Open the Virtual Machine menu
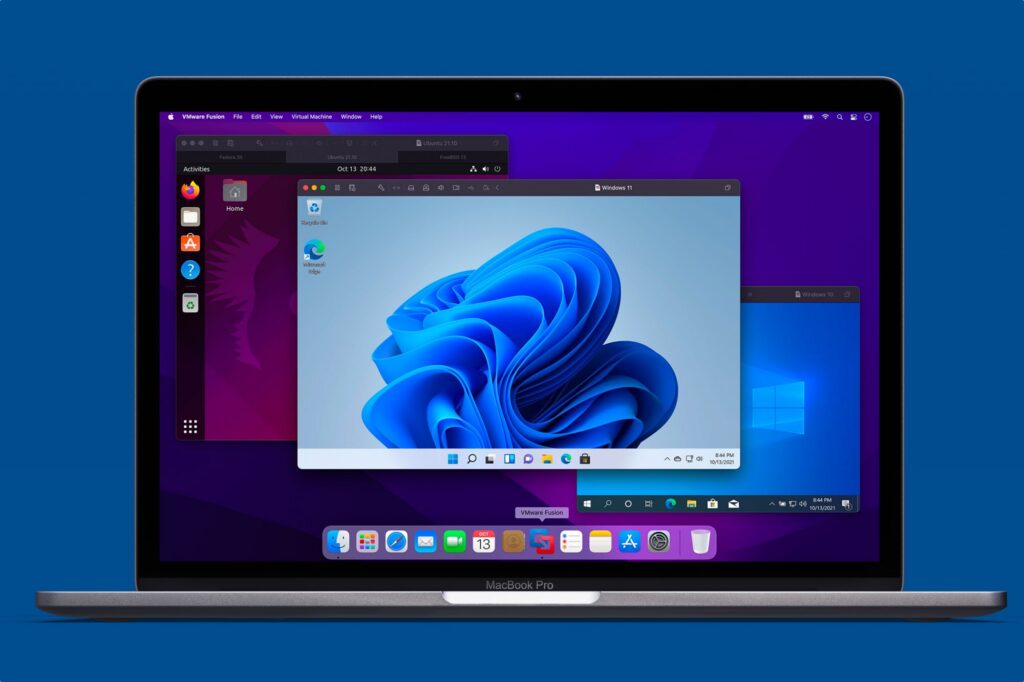Viewport: 1024px width, 682px height. click(x=311, y=117)
